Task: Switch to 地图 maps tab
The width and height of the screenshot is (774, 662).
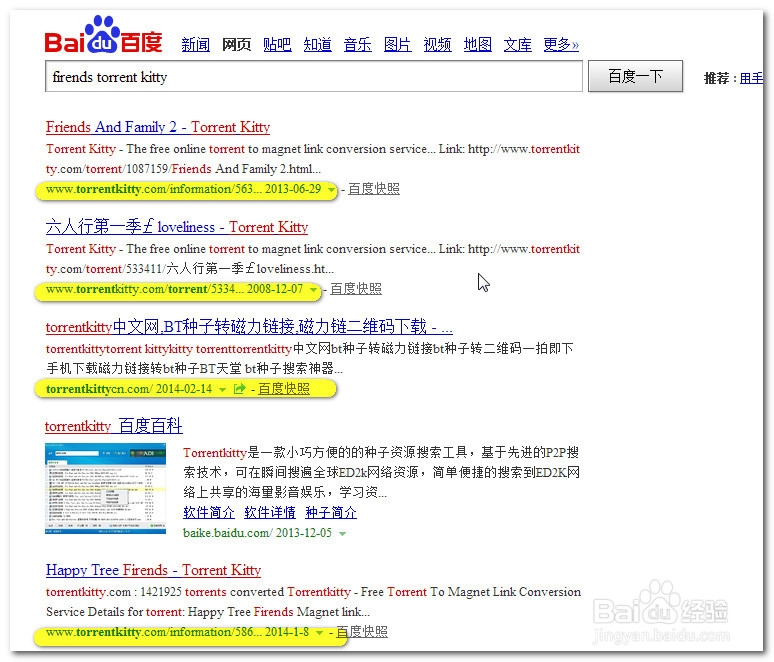Action: pyautogui.click(x=477, y=44)
